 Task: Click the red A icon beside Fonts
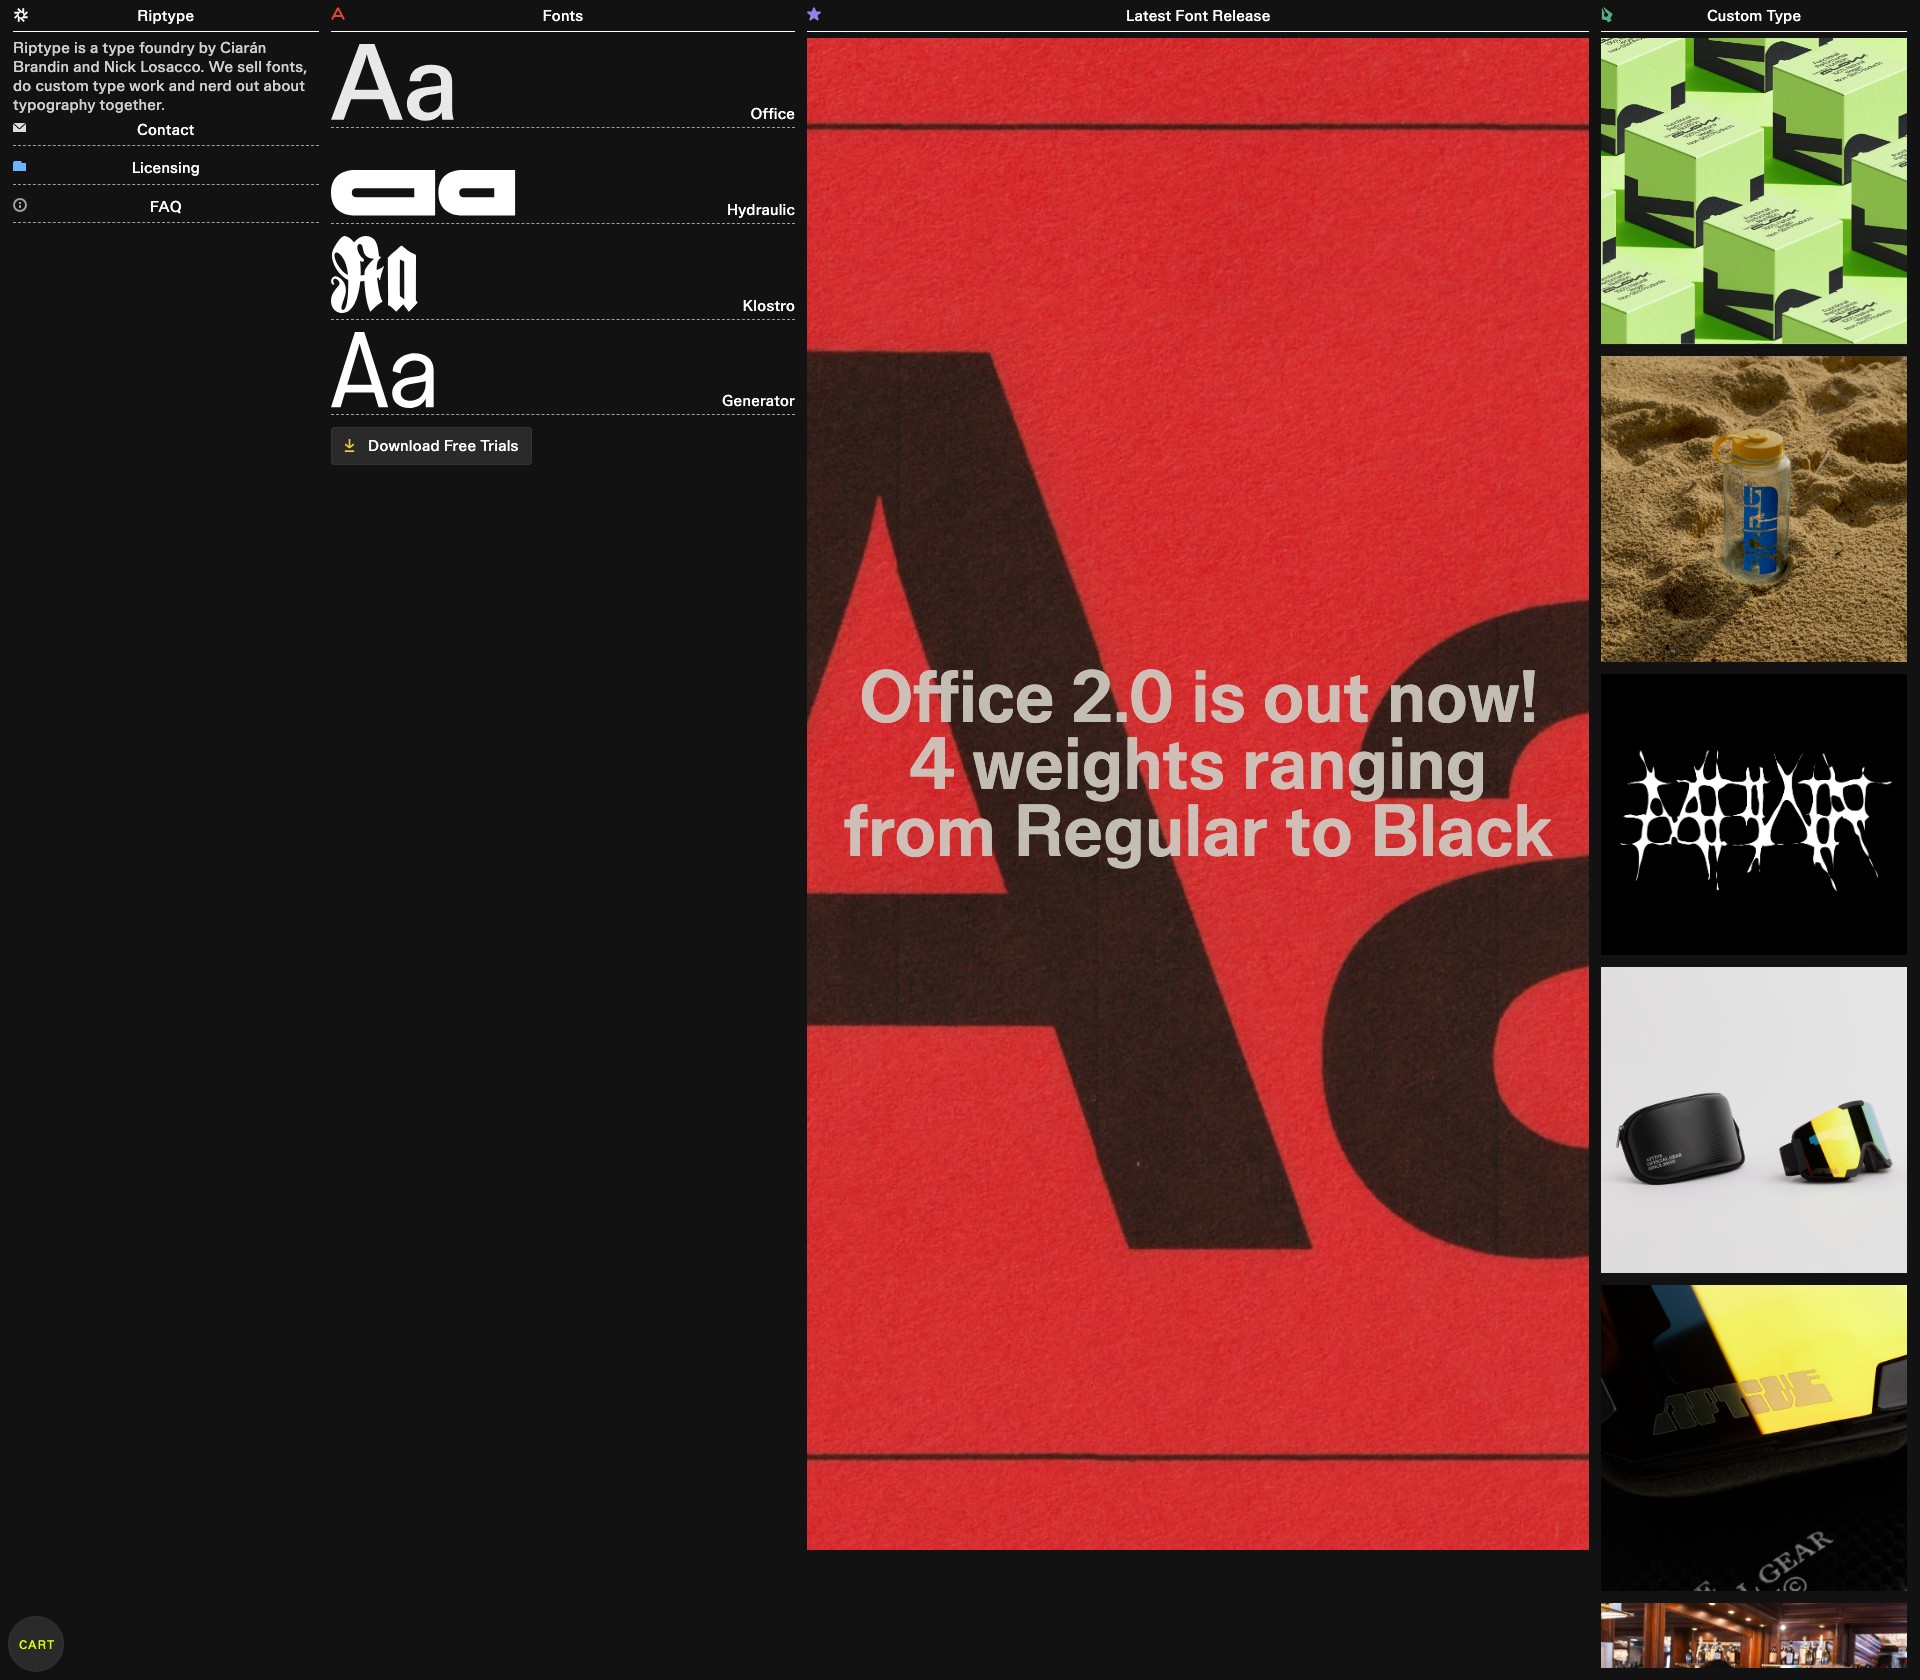tap(338, 14)
